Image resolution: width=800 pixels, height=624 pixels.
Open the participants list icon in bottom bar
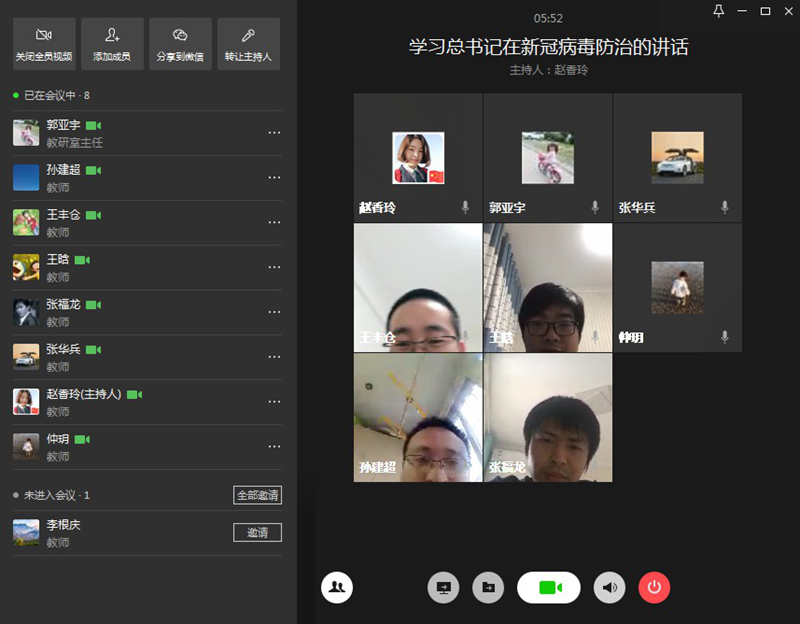(x=337, y=587)
